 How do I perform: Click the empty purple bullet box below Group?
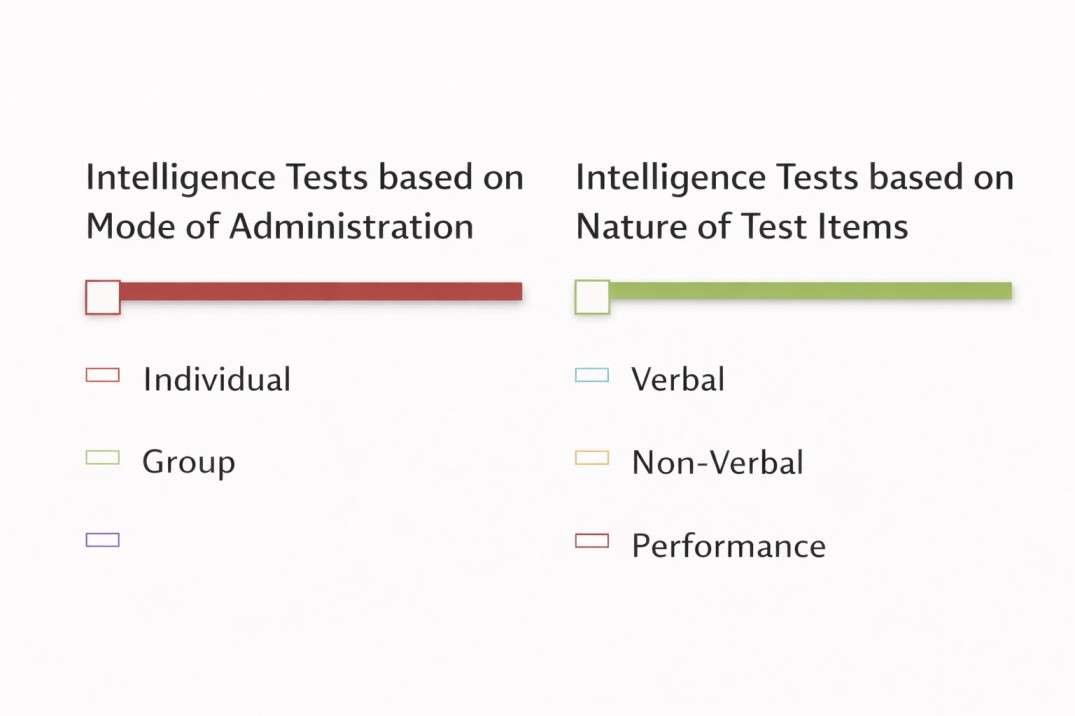pos(103,540)
